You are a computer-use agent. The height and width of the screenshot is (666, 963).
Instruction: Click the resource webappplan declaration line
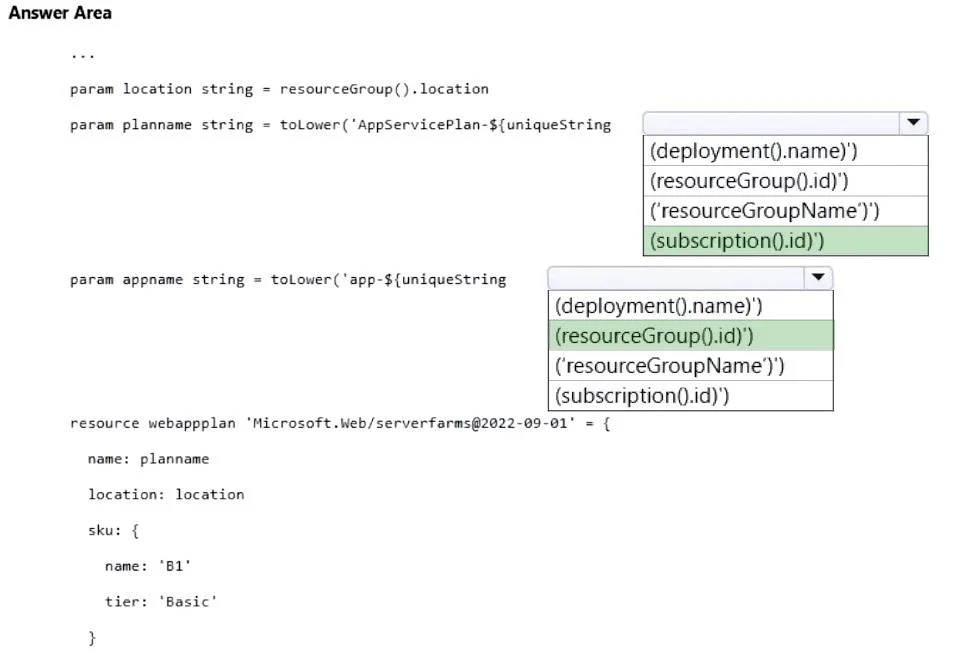click(340, 423)
